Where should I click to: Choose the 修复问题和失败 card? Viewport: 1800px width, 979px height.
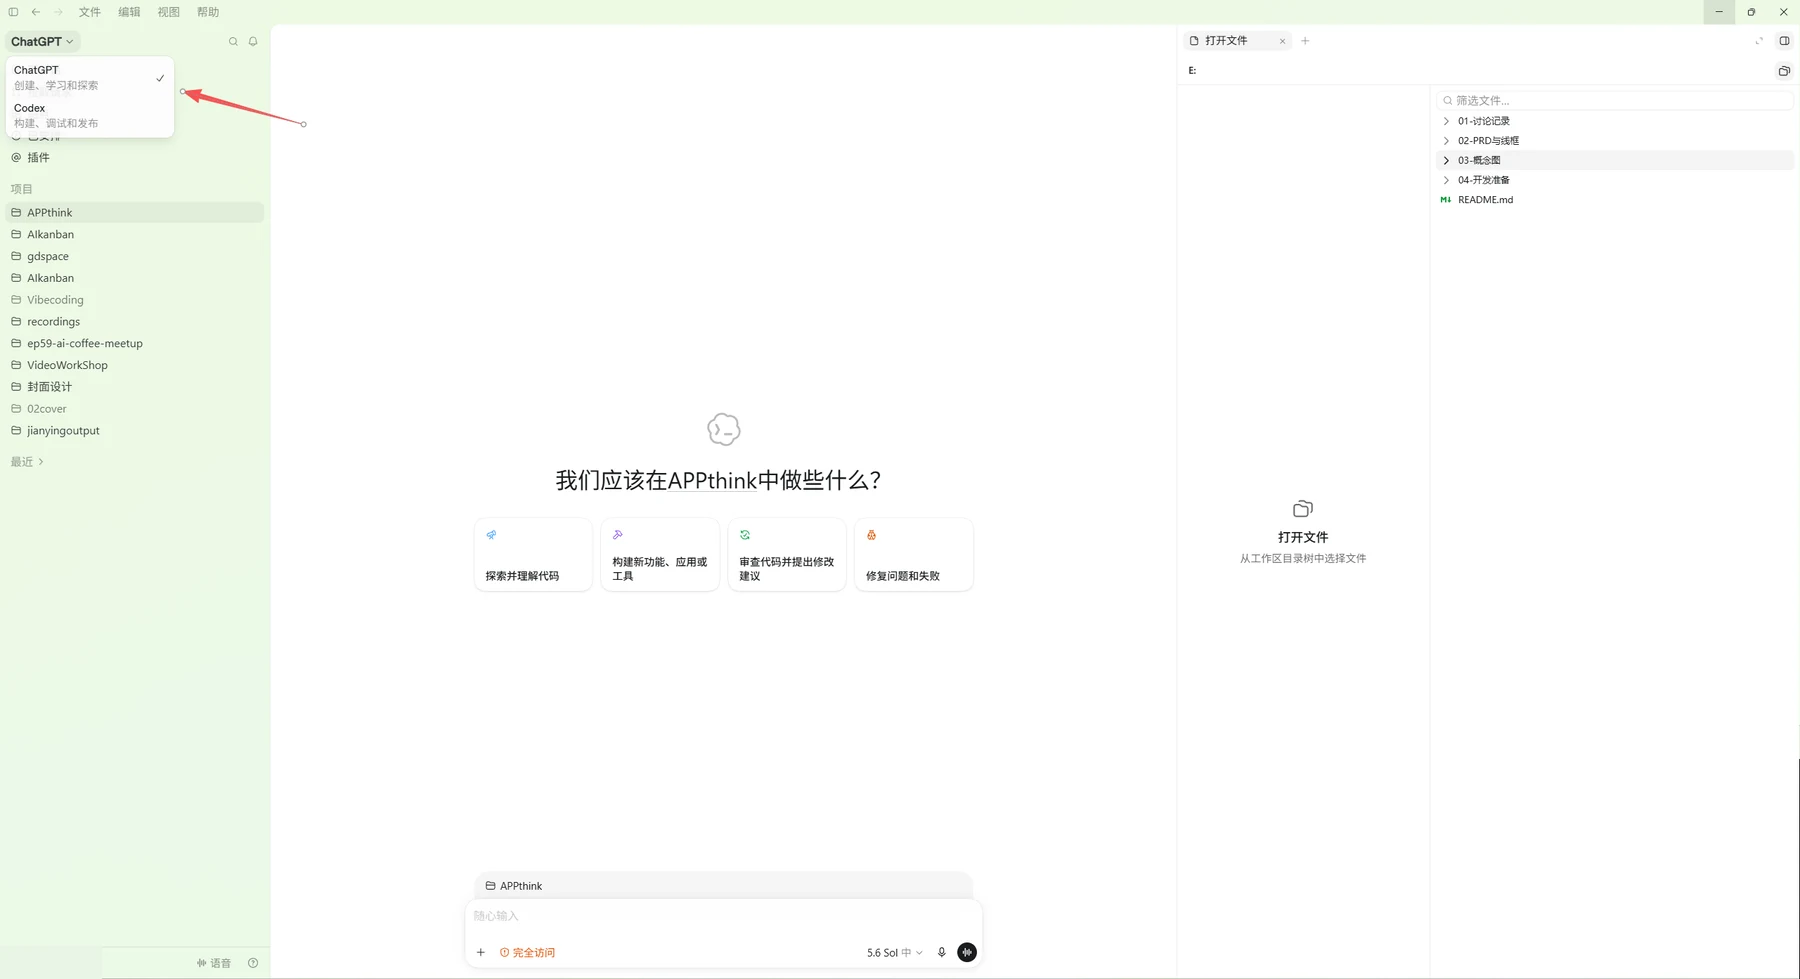click(x=914, y=555)
